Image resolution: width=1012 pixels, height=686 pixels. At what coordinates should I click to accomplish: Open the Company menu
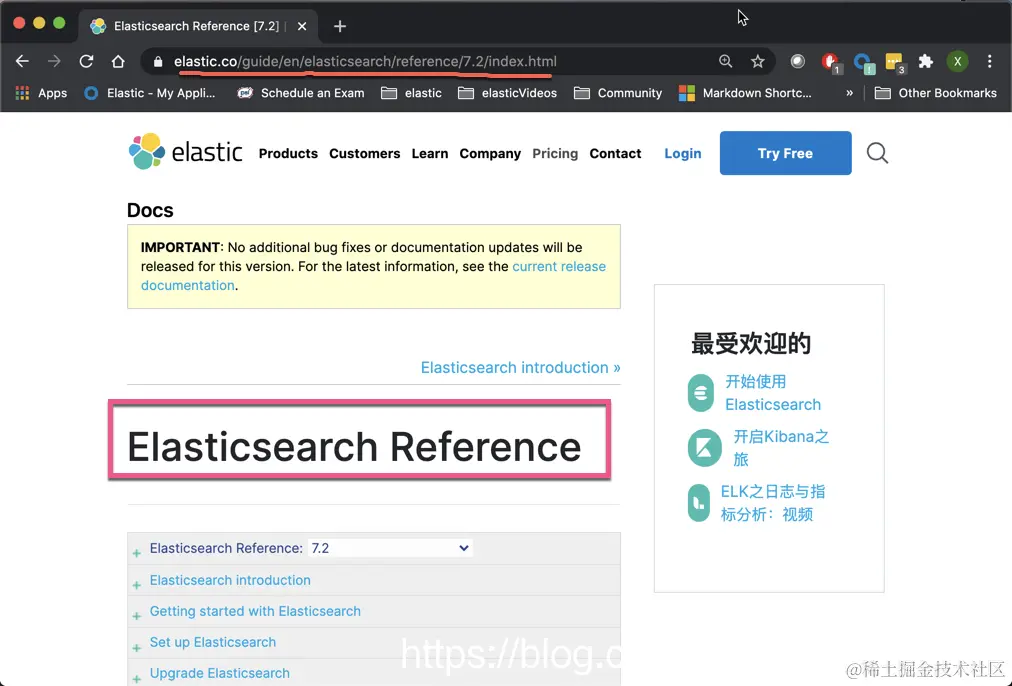pyautogui.click(x=490, y=154)
